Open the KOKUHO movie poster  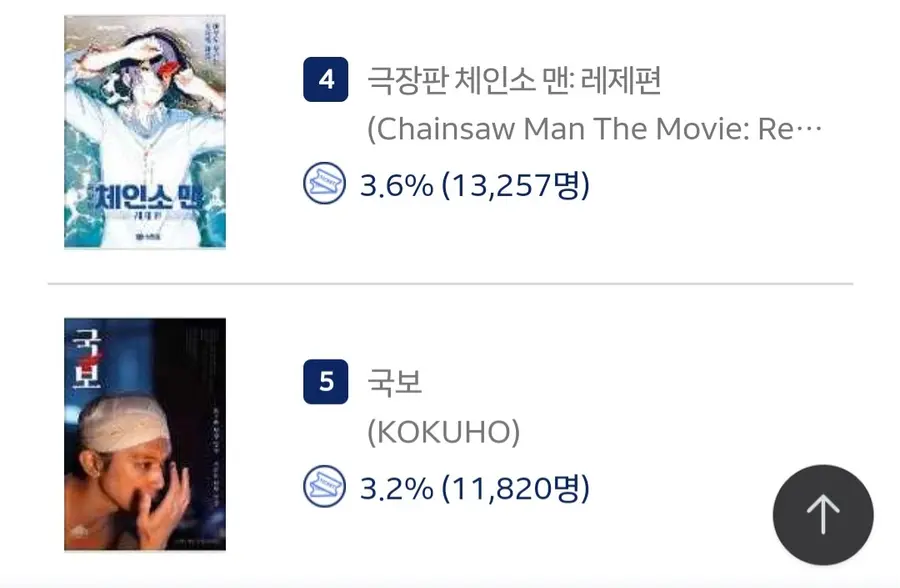(145, 434)
